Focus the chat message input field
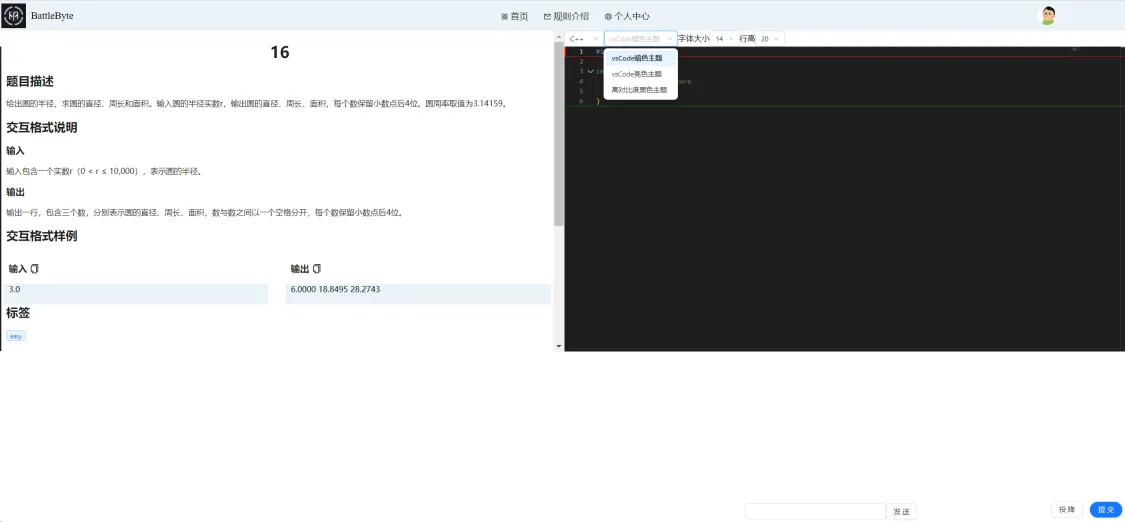1125x522 pixels. pos(814,511)
